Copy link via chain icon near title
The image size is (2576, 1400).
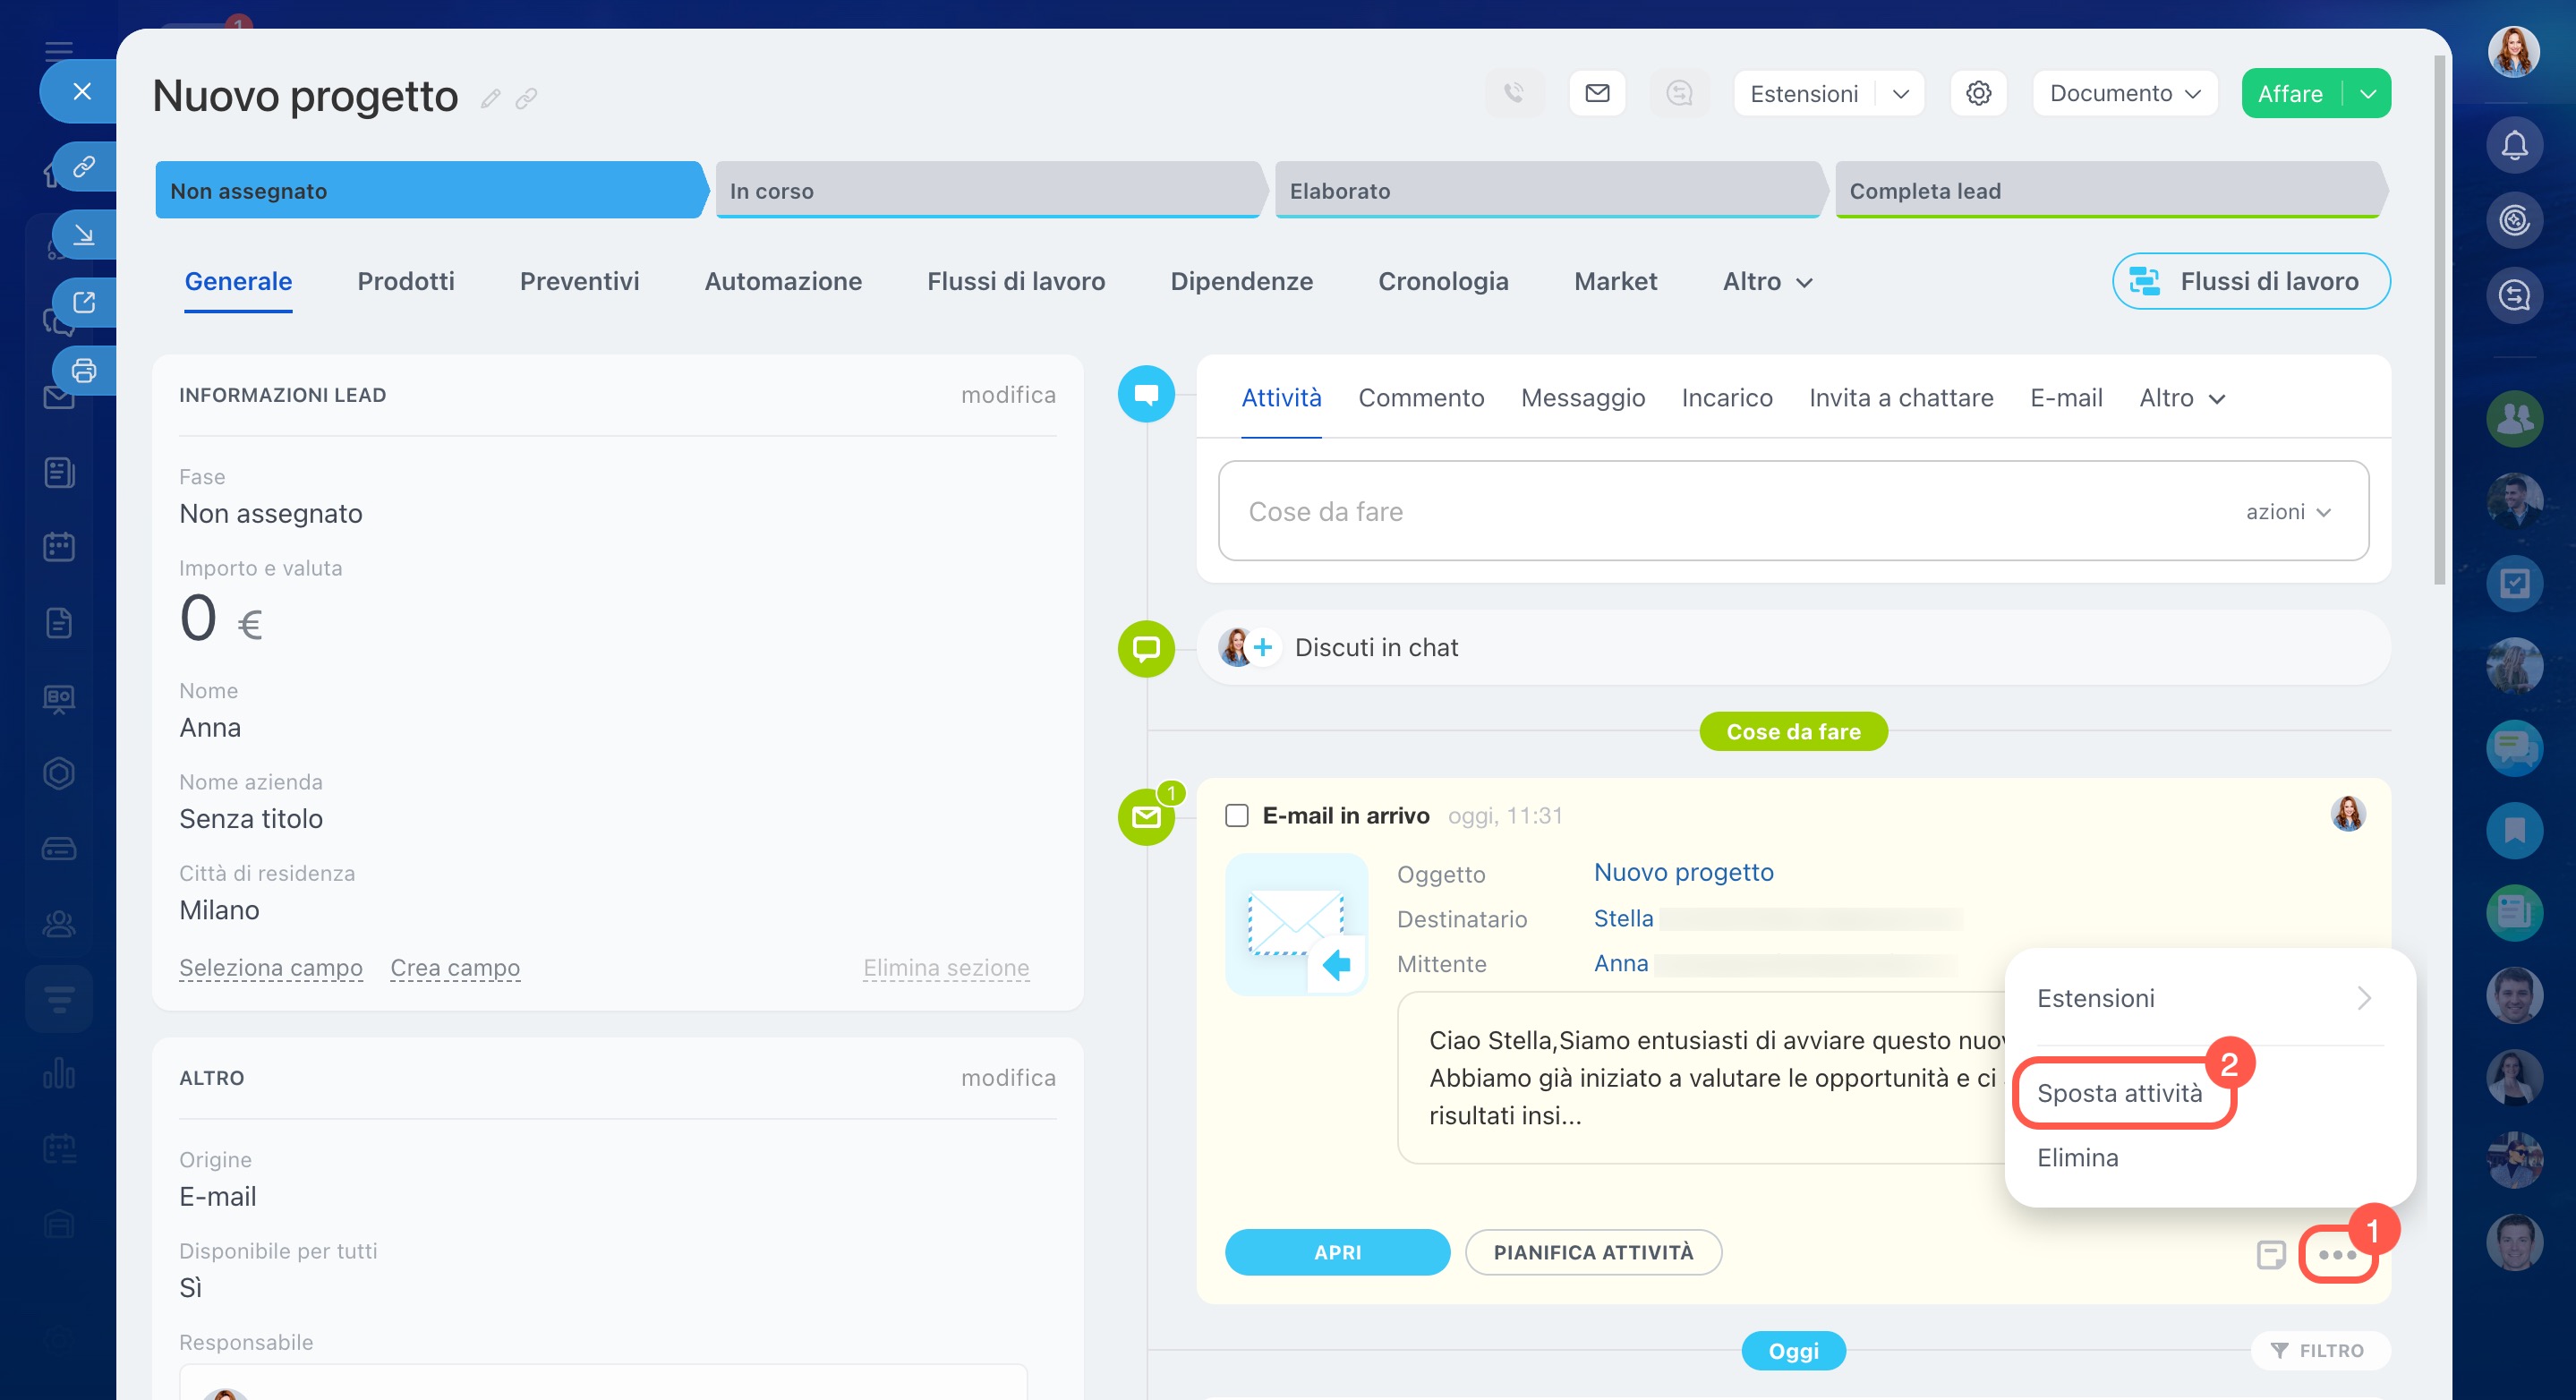pos(526,98)
